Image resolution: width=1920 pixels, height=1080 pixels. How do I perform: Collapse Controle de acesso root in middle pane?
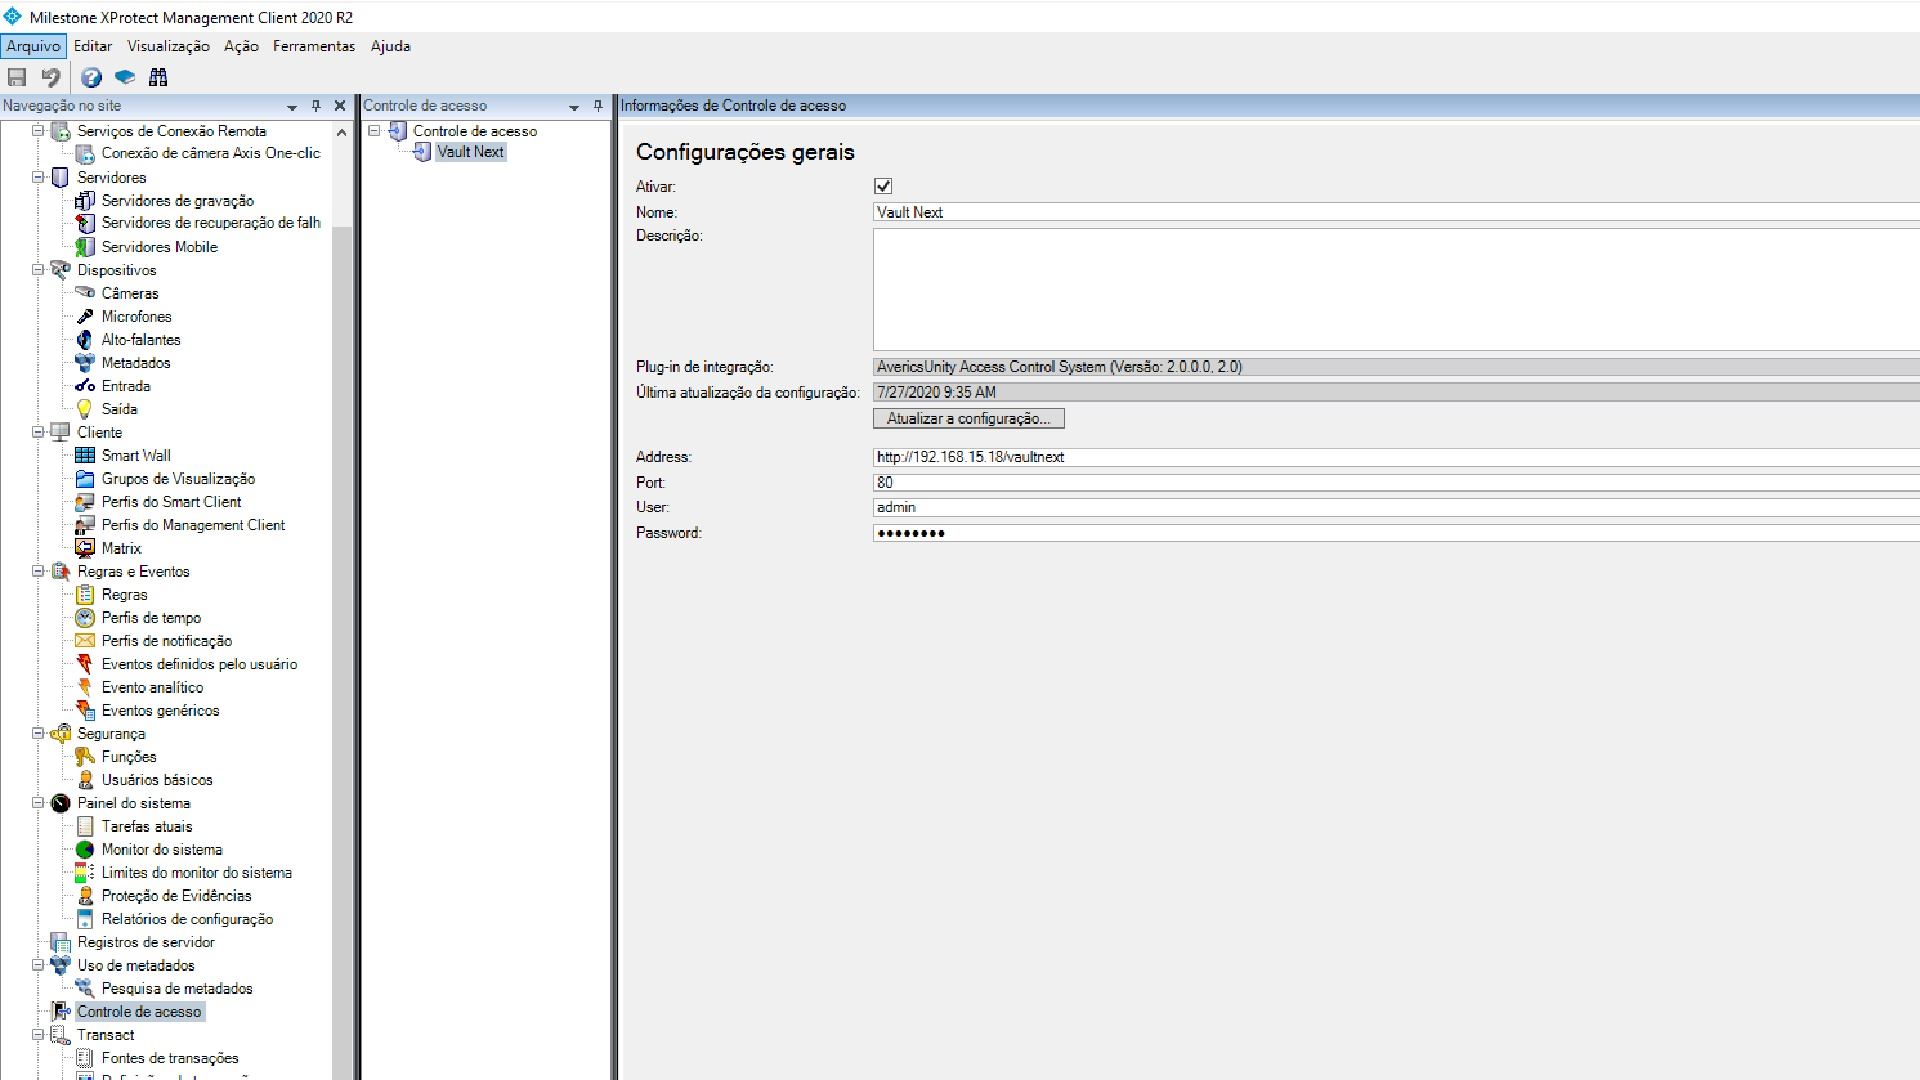point(374,130)
